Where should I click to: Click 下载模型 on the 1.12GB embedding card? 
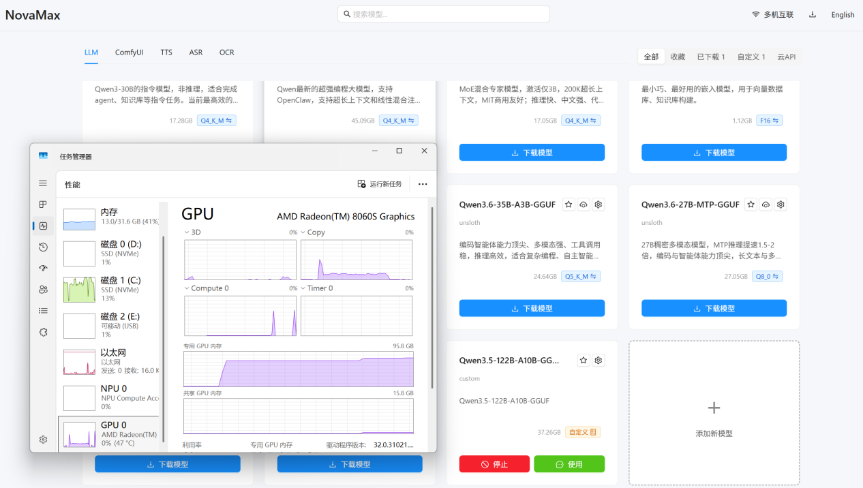coord(714,152)
